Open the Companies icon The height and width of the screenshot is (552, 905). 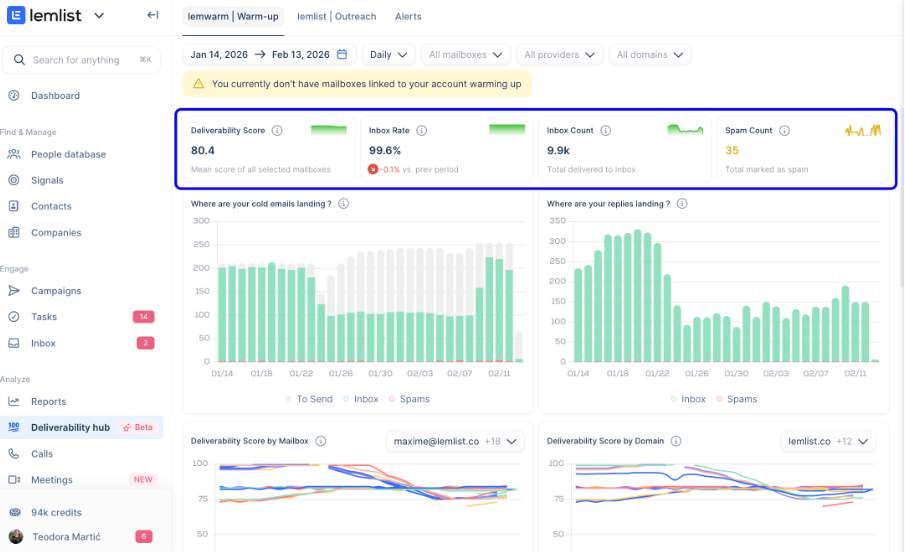point(14,233)
